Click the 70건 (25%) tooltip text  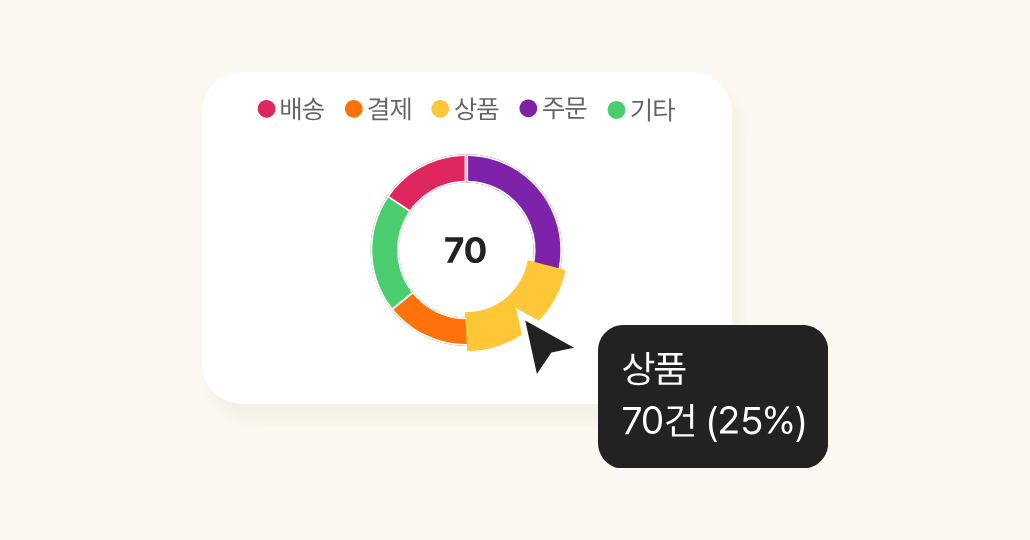[713, 421]
